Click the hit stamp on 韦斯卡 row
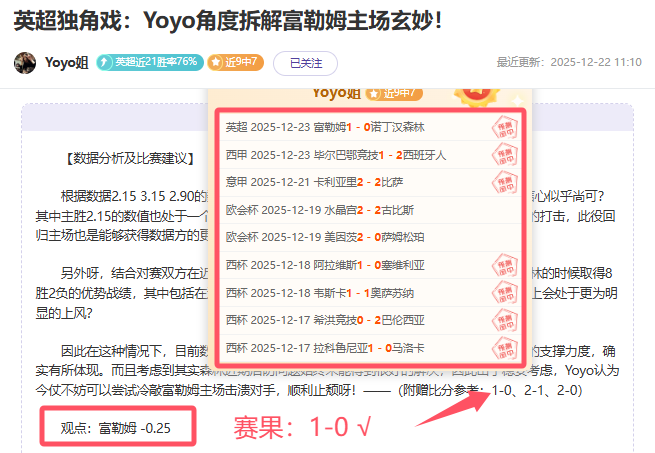The height and width of the screenshot is (453, 655). (502, 293)
